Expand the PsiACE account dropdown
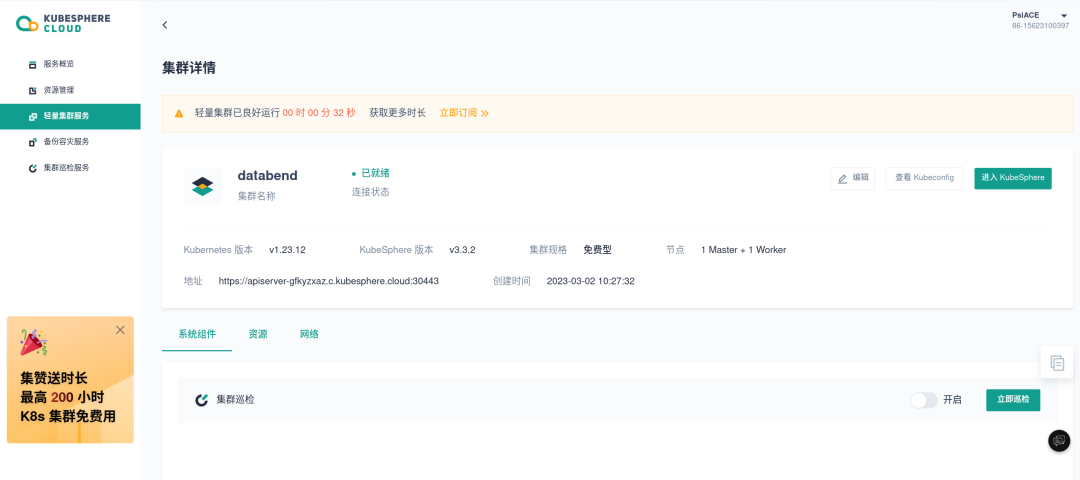The image size is (1080, 480). point(1064,15)
